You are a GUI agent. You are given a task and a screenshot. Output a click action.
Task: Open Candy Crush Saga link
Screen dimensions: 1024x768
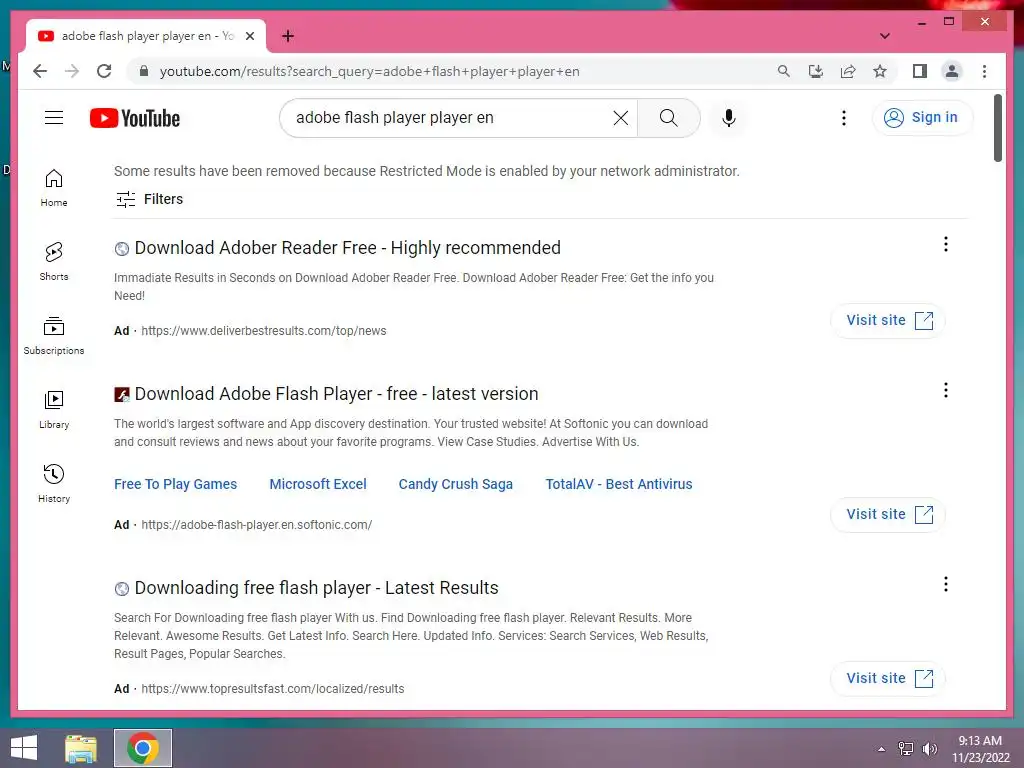[x=456, y=484]
